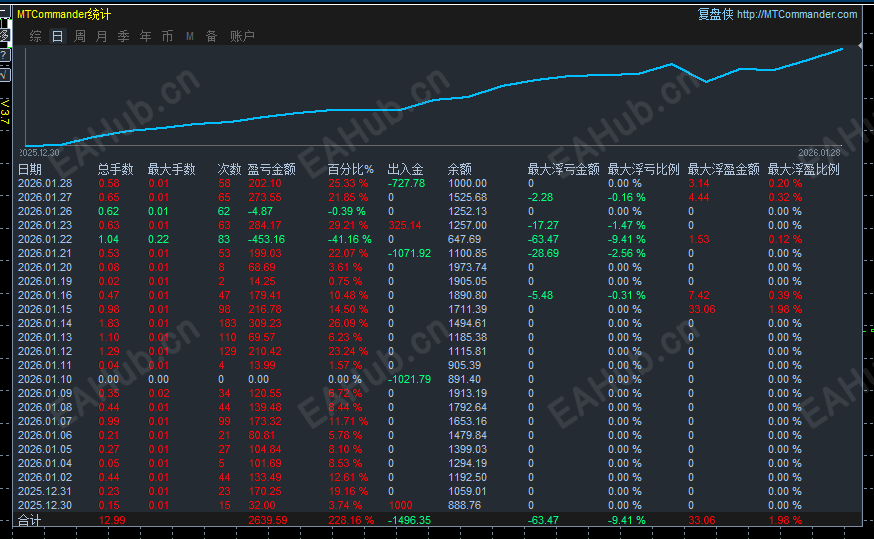Click the floating loss -17.27
This screenshot has height=539, width=874.
point(543,225)
